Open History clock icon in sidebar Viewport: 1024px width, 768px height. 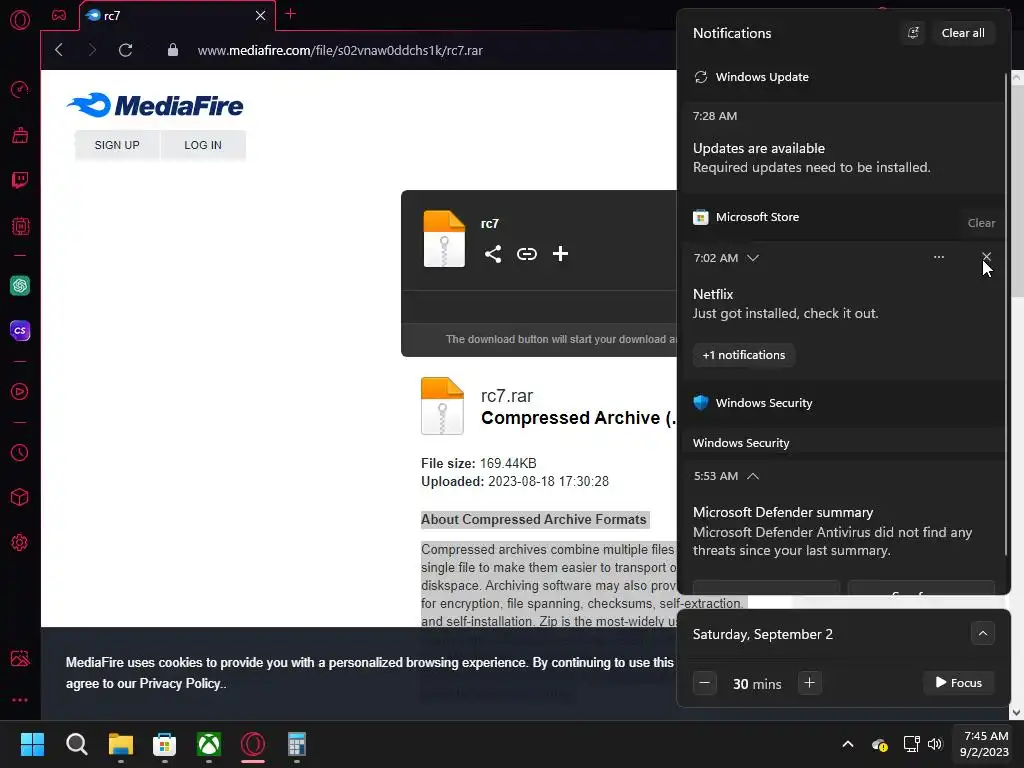tap(20, 453)
